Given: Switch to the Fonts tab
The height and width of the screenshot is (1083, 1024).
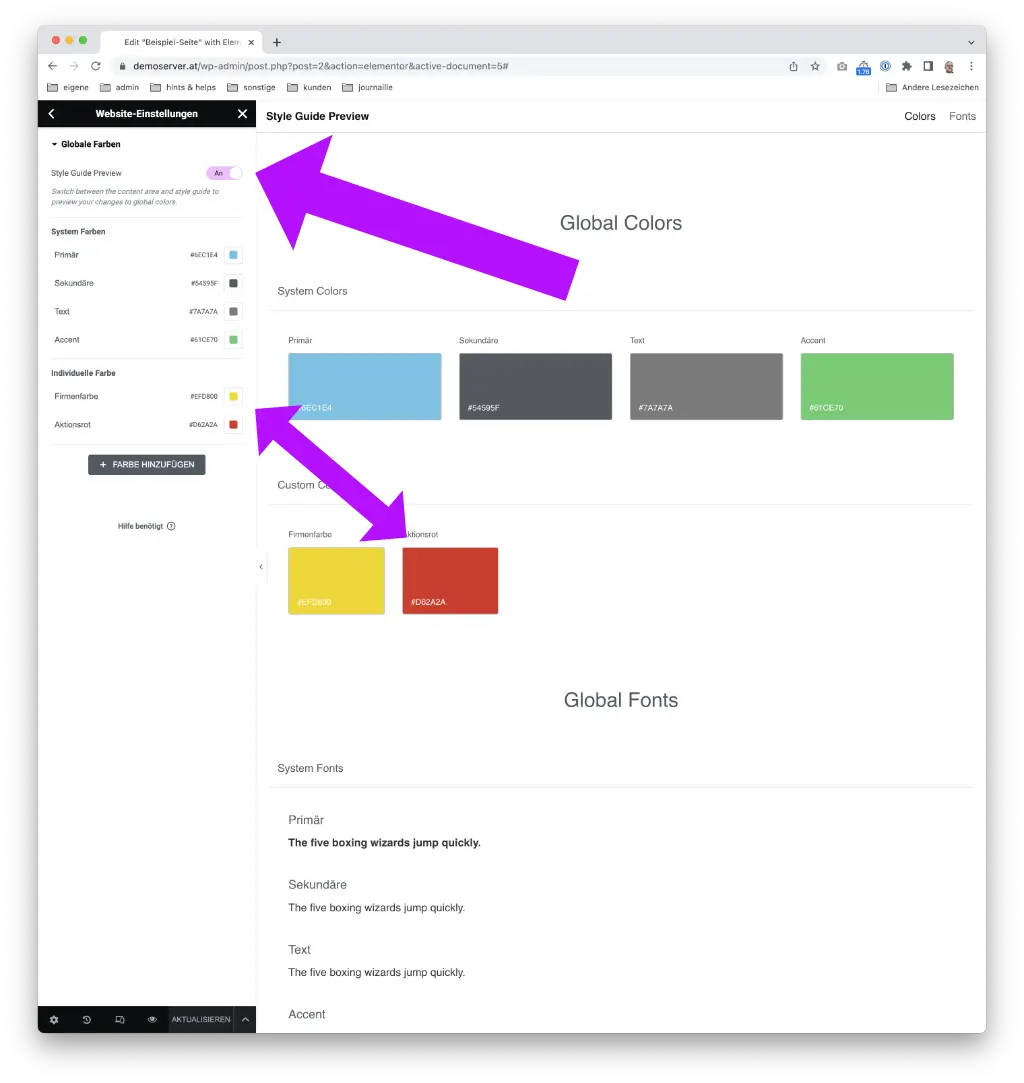Looking at the screenshot, I should click(962, 116).
